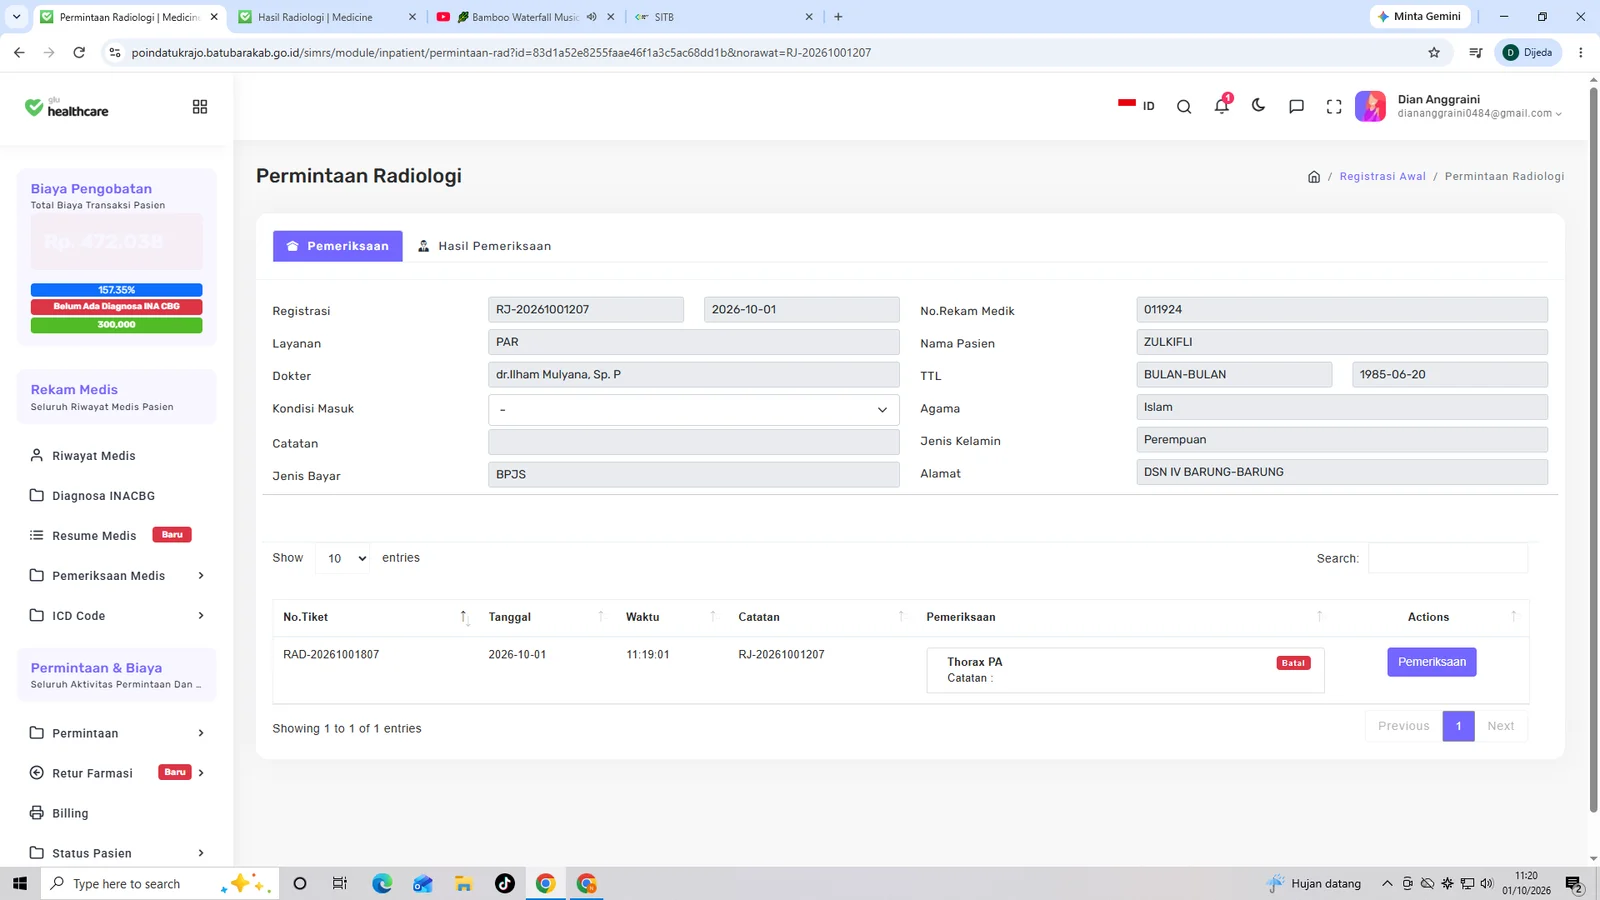The height and width of the screenshot is (900, 1600).
Task: Sort the table by Tanggal column
Action: click(x=547, y=617)
